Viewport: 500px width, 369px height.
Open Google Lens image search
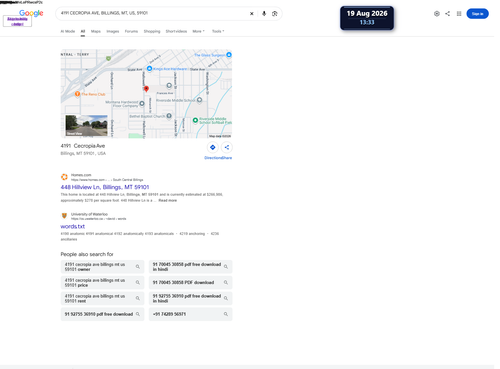coord(275,14)
